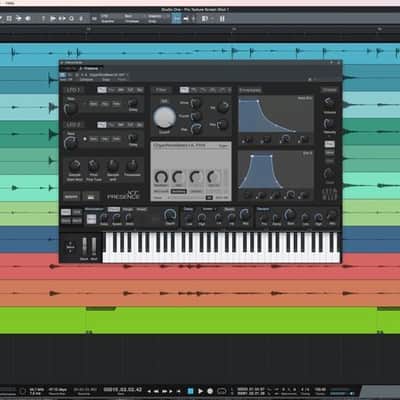Screen dimensions: 400x400
Task: Click the Transpose knob in Presence
Action: coord(132,166)
